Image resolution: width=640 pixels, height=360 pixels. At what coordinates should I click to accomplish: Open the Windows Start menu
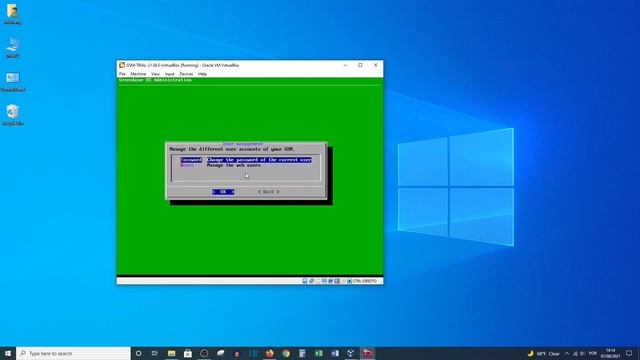(8, 353)
